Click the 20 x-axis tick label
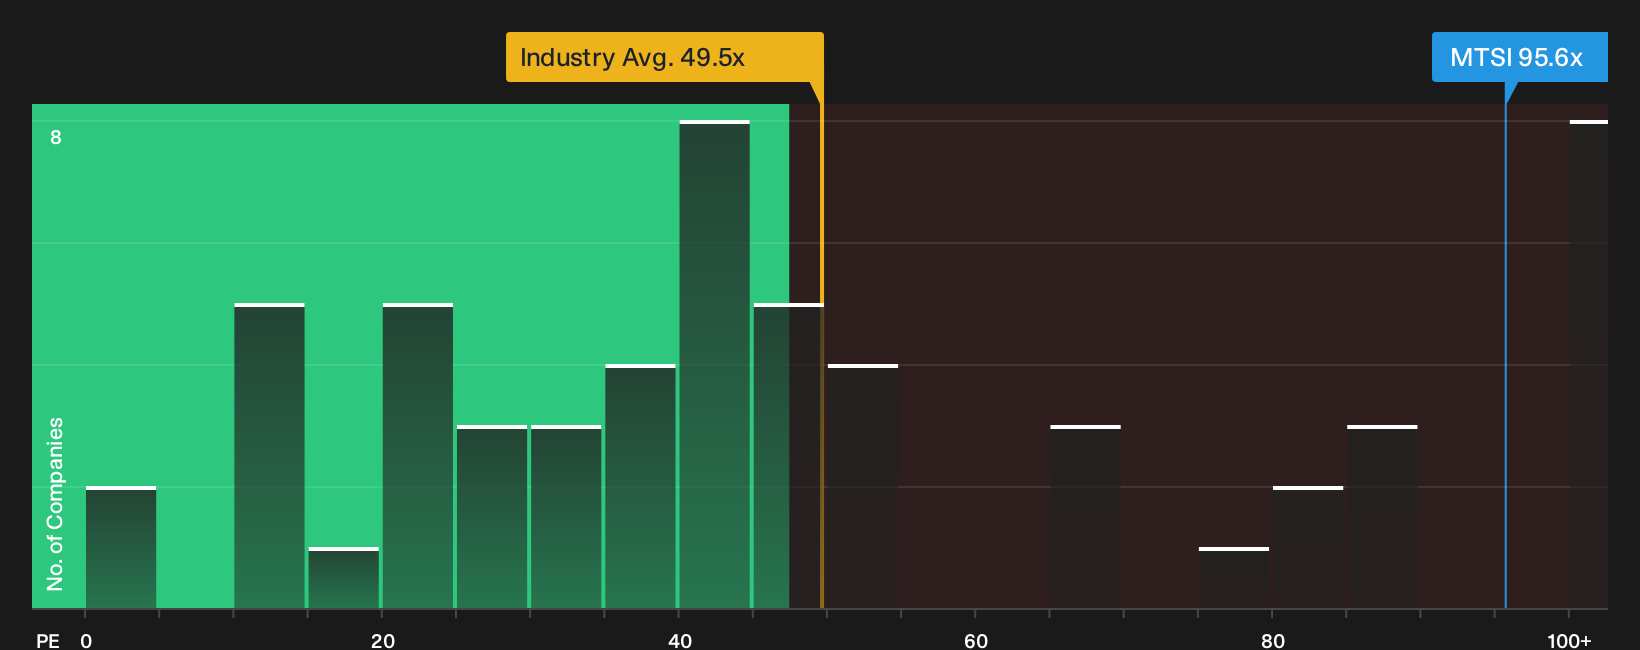 (383, 640)
